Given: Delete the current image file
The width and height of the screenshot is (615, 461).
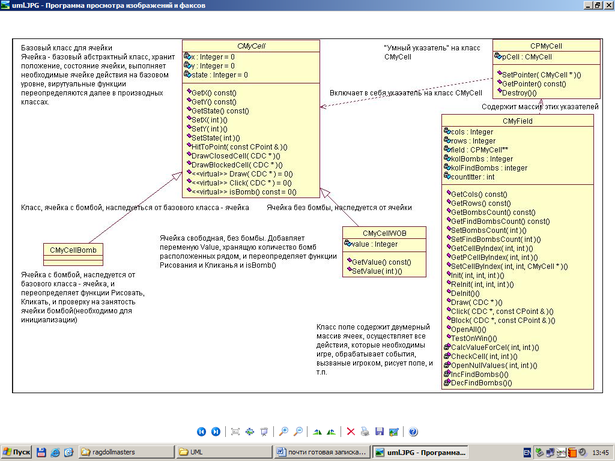Looking at the screenshot, I should pyautogui.click(x=351, y=431).
